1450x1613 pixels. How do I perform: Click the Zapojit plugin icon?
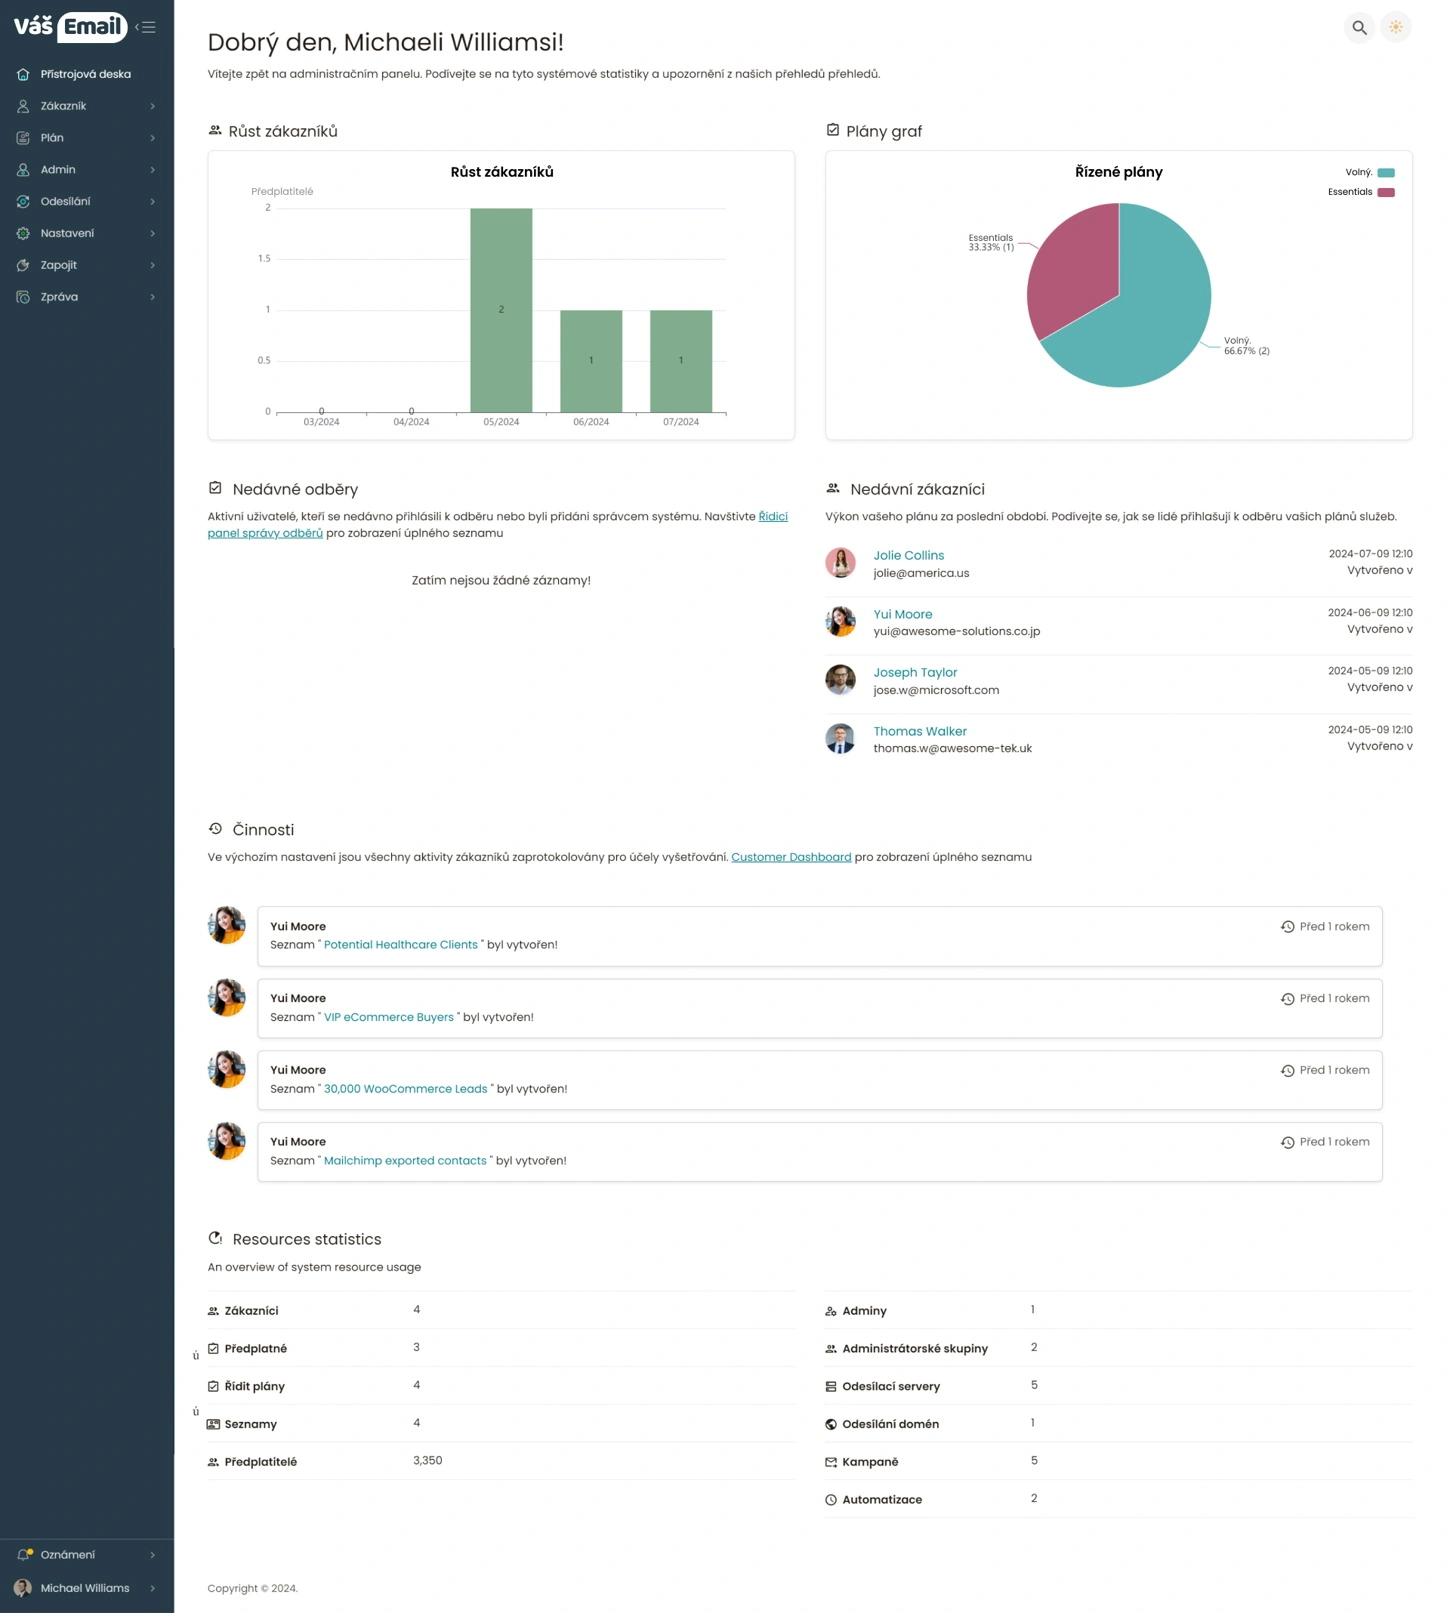23,266
